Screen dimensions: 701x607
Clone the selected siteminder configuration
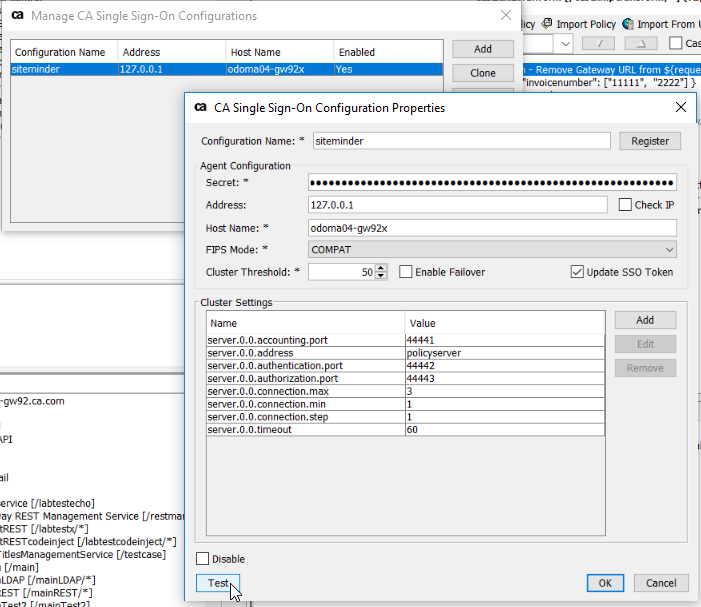(x=483, y=73)
